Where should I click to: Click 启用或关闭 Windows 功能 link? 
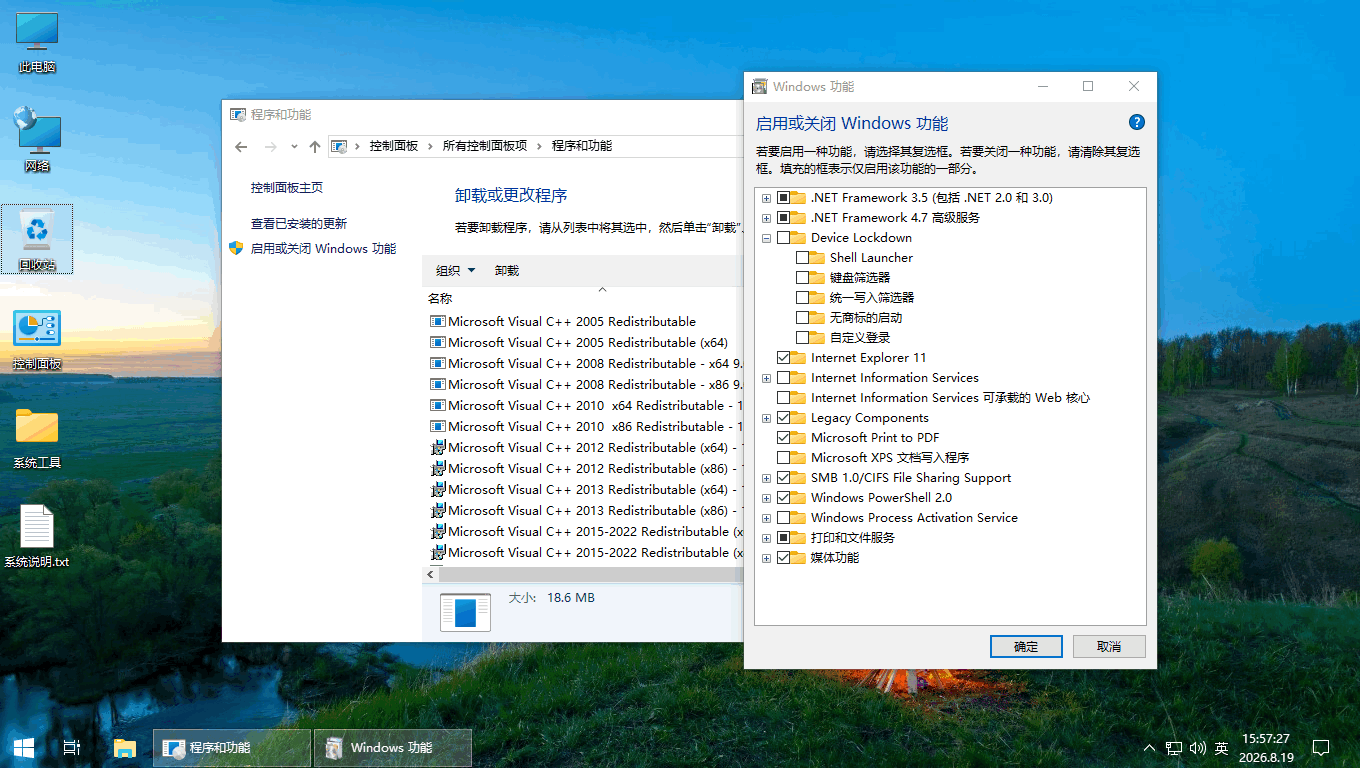(x=323, y=248)
